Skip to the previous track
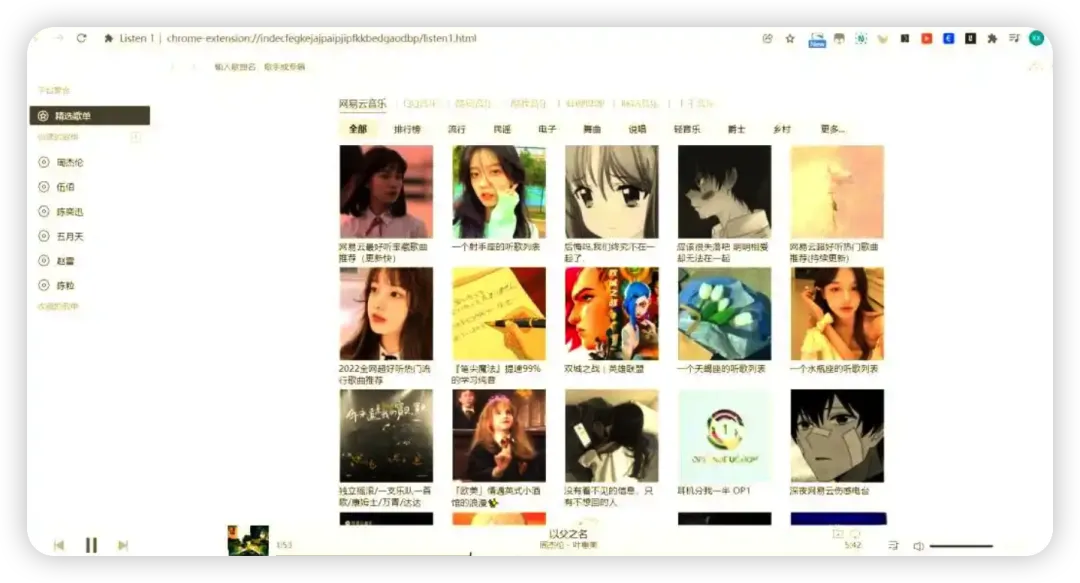This screenshot has width=1080, height=583. (59, 545)
